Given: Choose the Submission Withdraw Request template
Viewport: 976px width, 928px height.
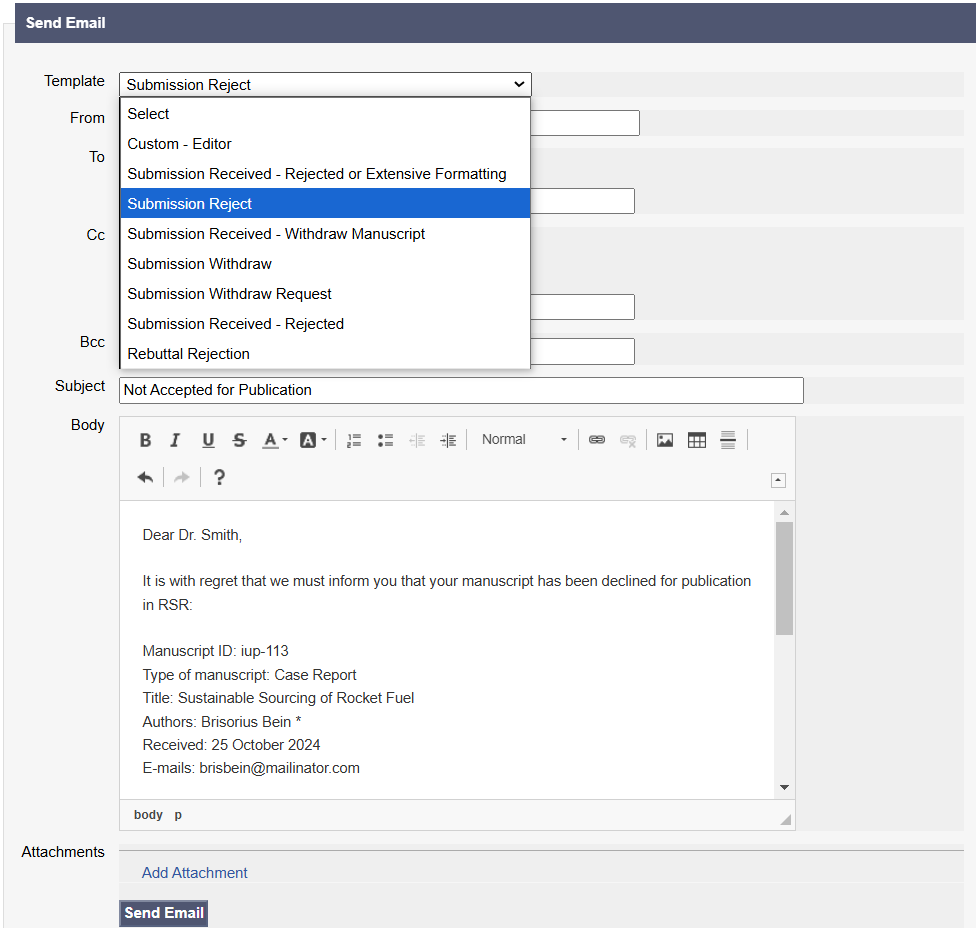Looking at the screenshot, I should click(229, 294).
